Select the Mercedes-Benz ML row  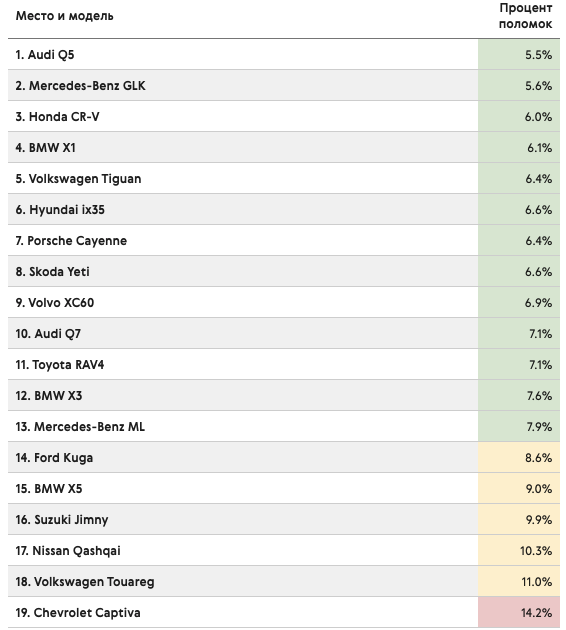click(x=284, y=427)
